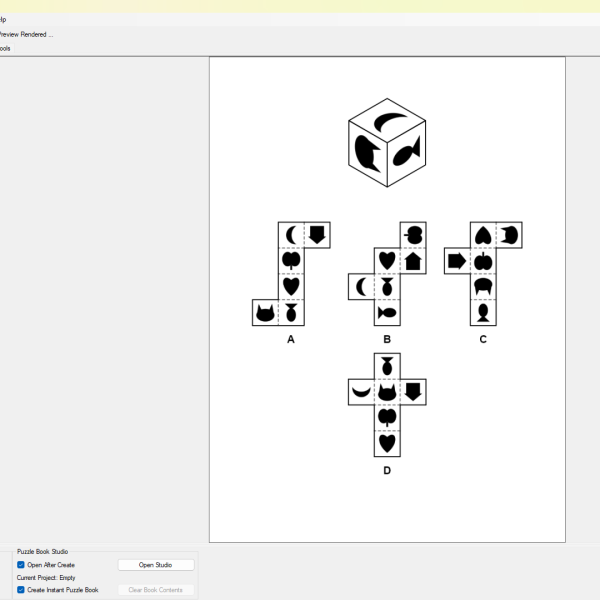Click the down arrow face in net D
The width and height of the screenshot is (600, 600).
[x=413, y=392]
